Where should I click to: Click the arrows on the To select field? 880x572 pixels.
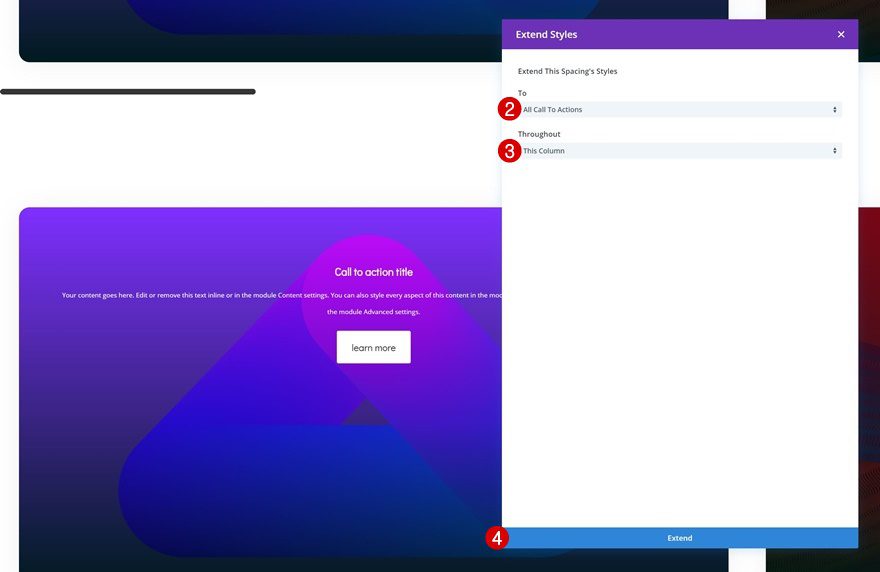pos(835,109)
